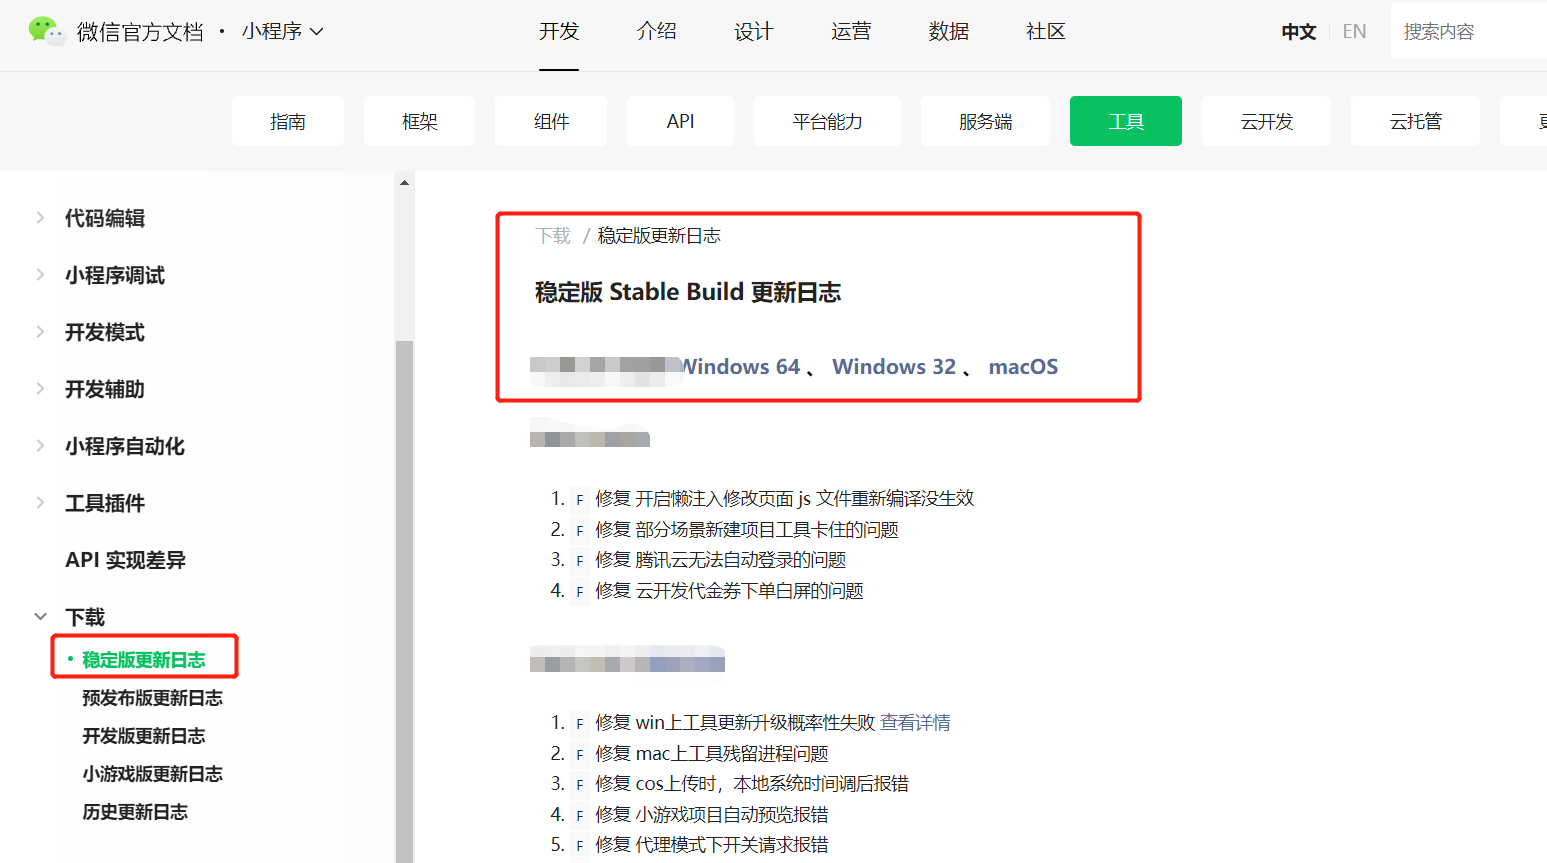The width and height of the screenshot is (1547, 863).
Task: Click the WeChat logo icon
Action: pyautogui.click(x=45, y=31)
